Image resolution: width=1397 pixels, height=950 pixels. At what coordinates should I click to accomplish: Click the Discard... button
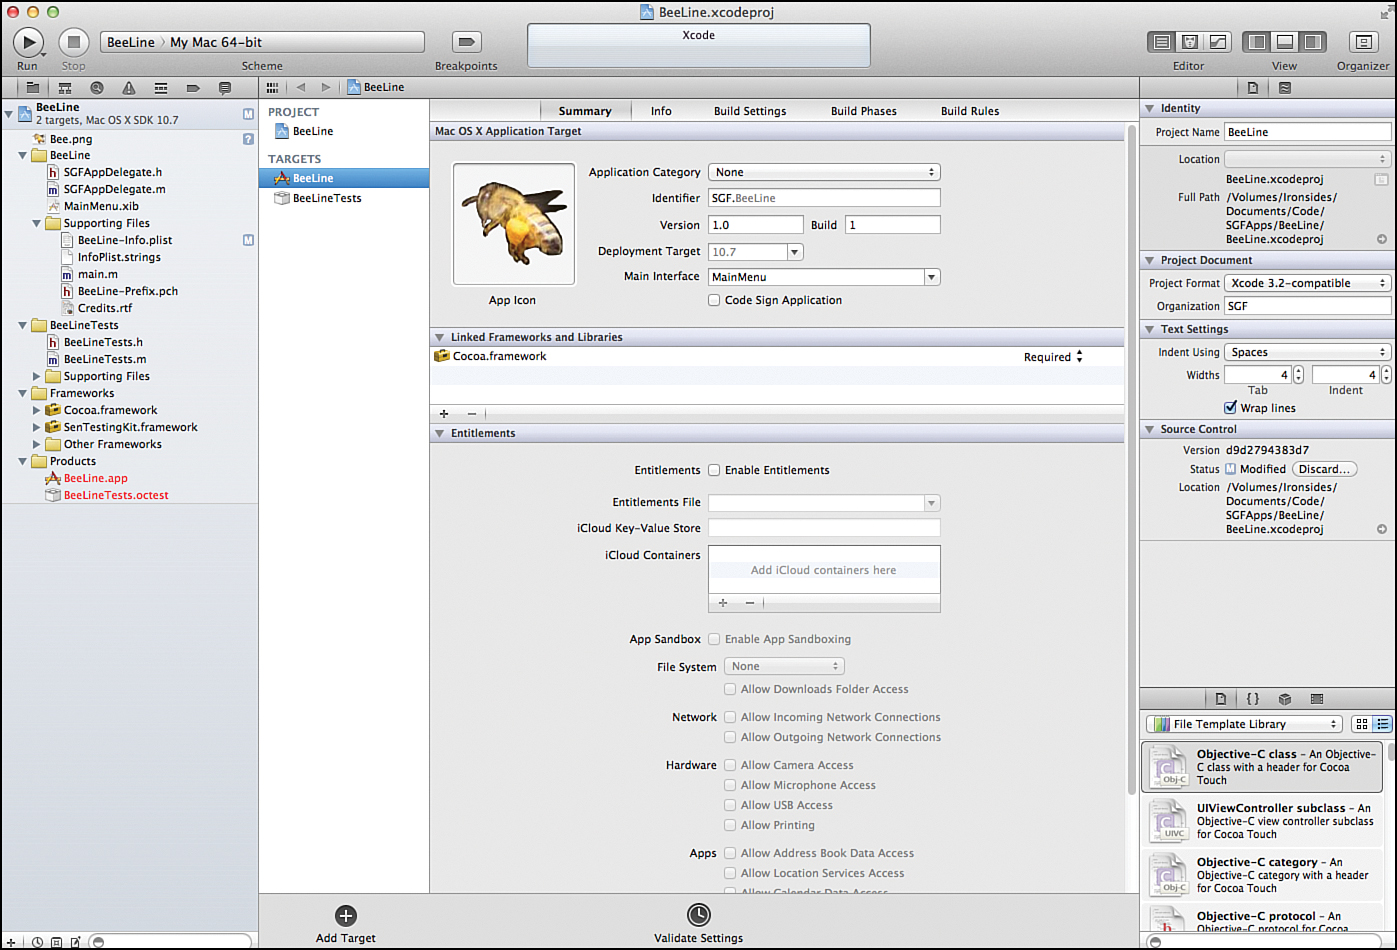click(1324, 469)
